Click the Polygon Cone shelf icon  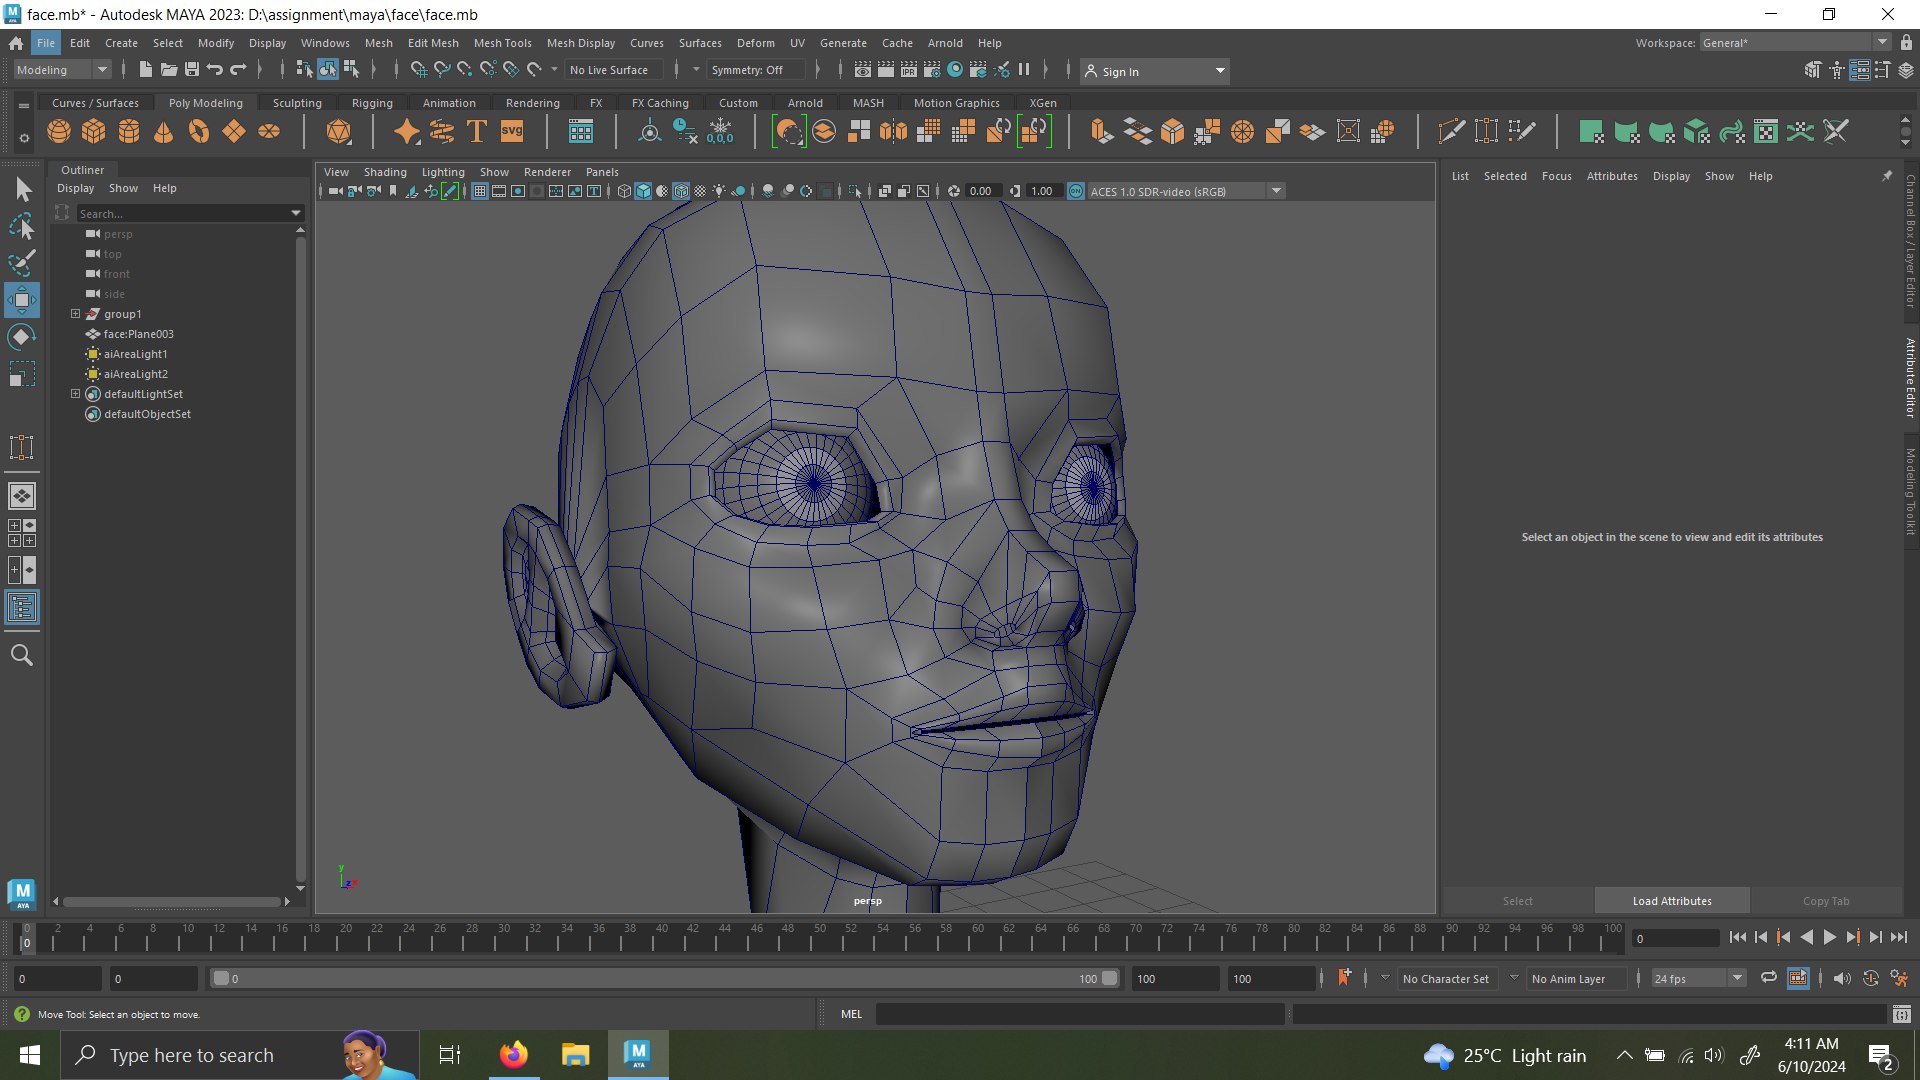click(164, 131)
